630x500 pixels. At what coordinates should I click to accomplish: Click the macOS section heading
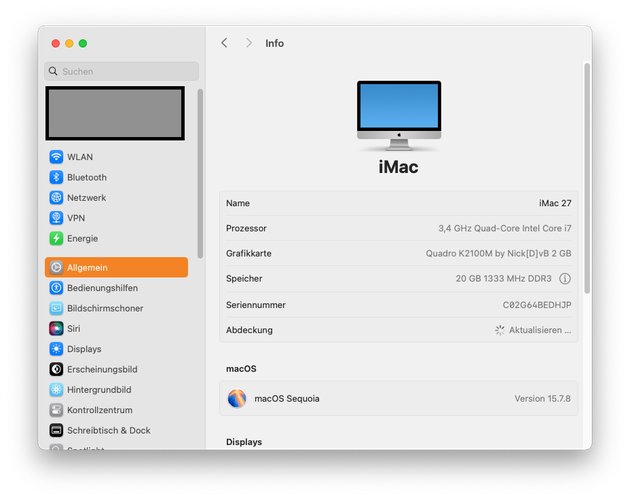click(x=241, y=369)
